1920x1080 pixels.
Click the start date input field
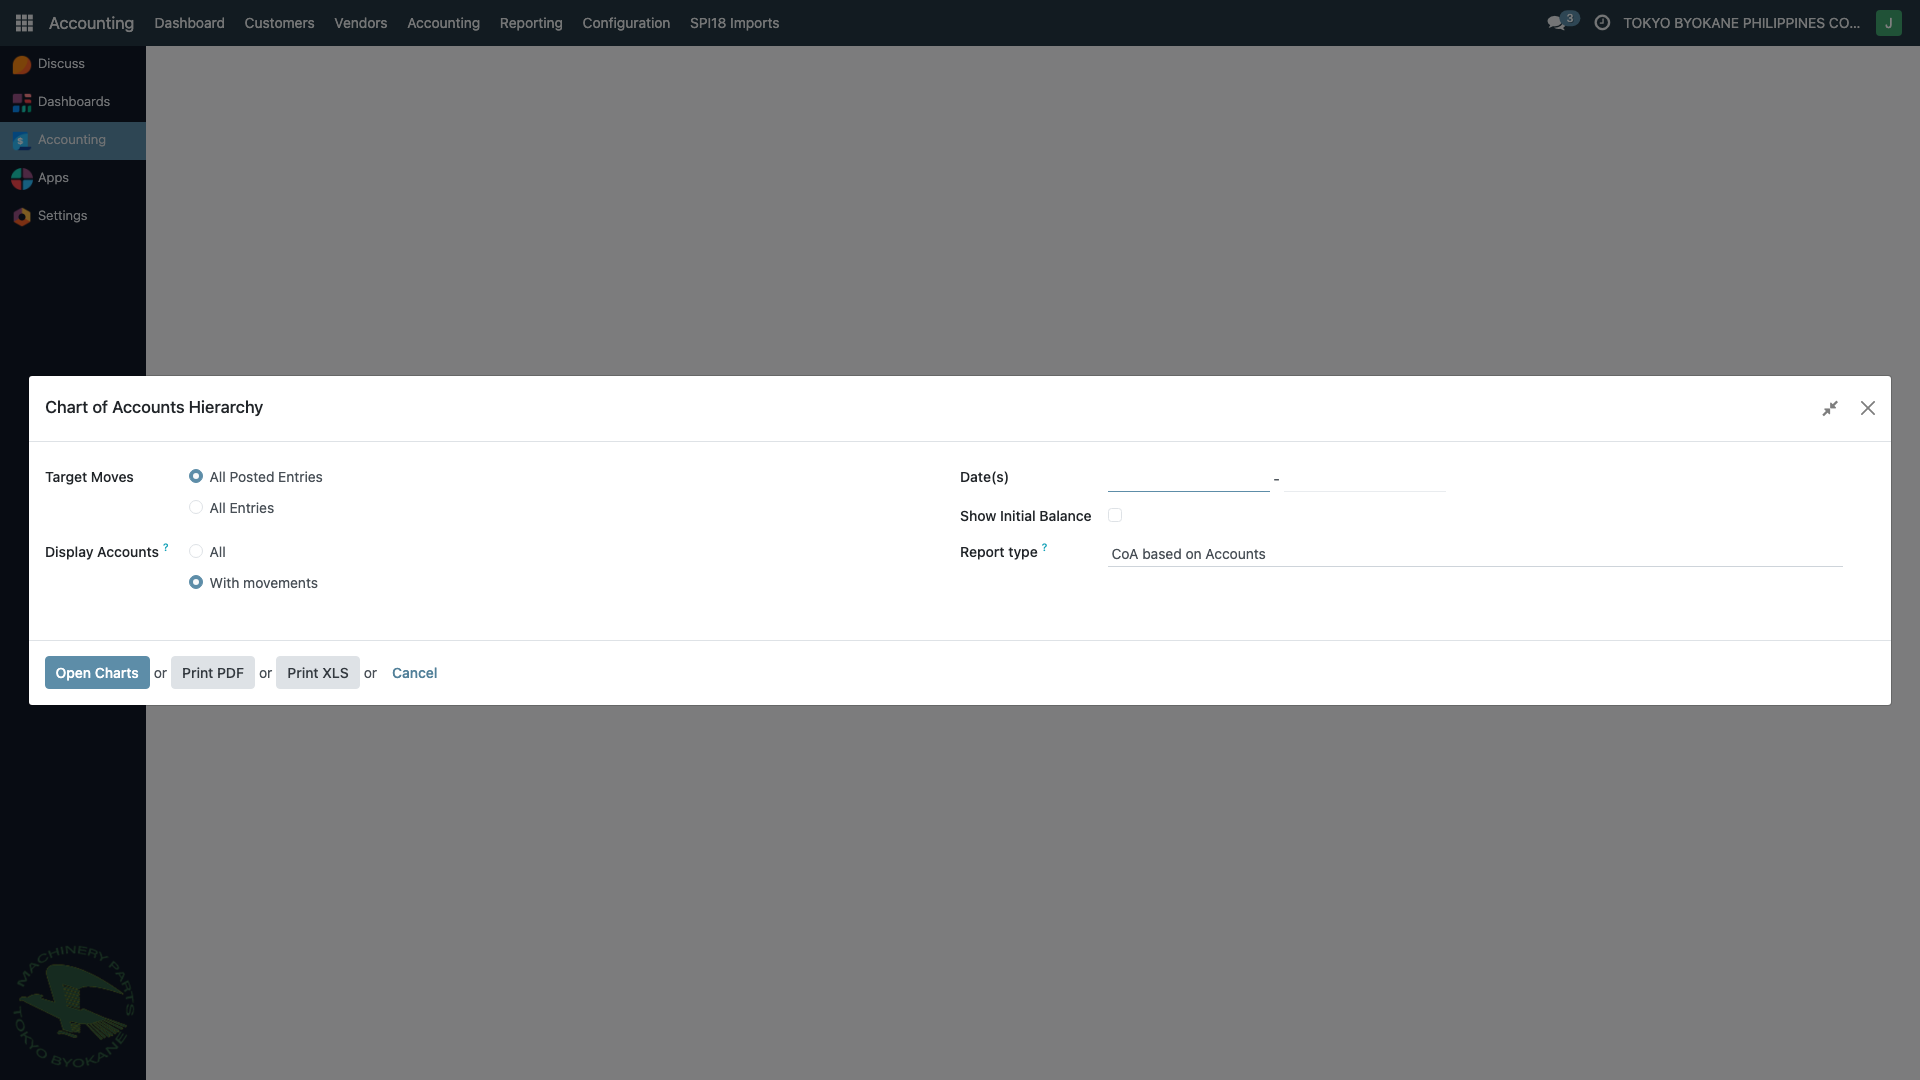1188,479
